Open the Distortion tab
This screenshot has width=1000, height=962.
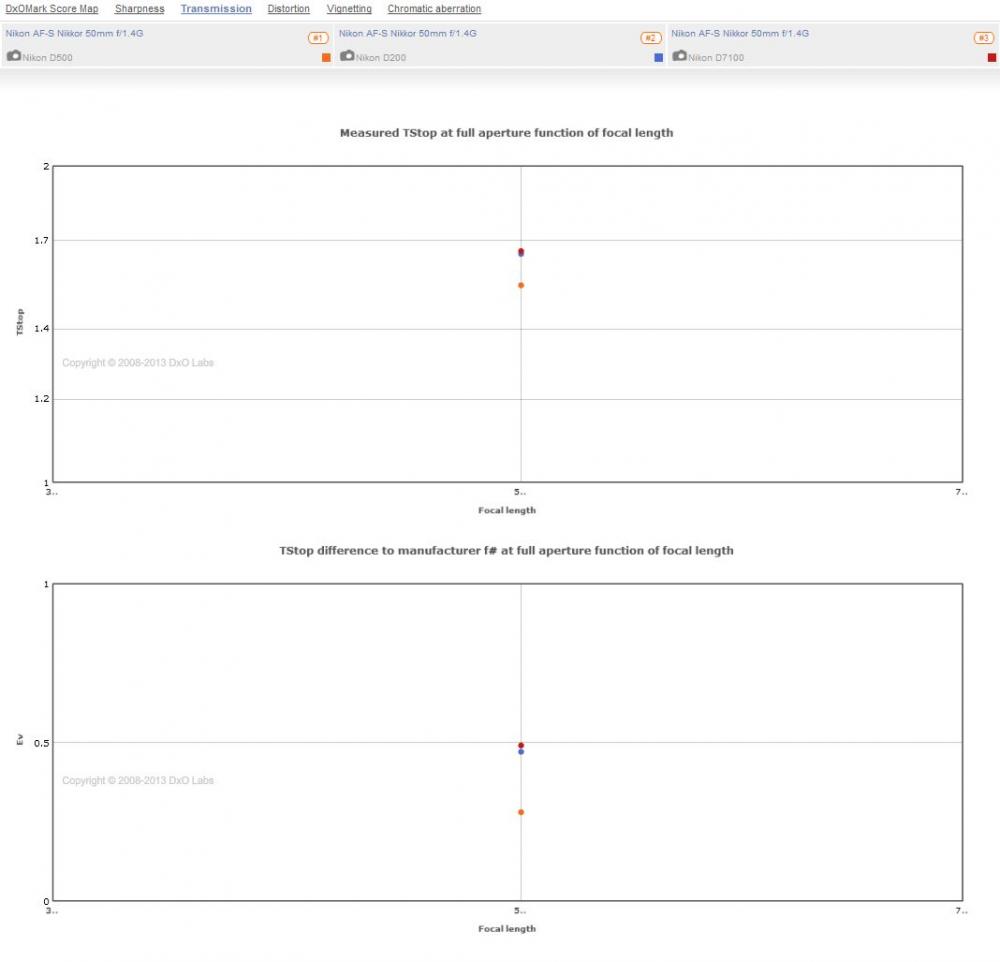pos(289,9)
